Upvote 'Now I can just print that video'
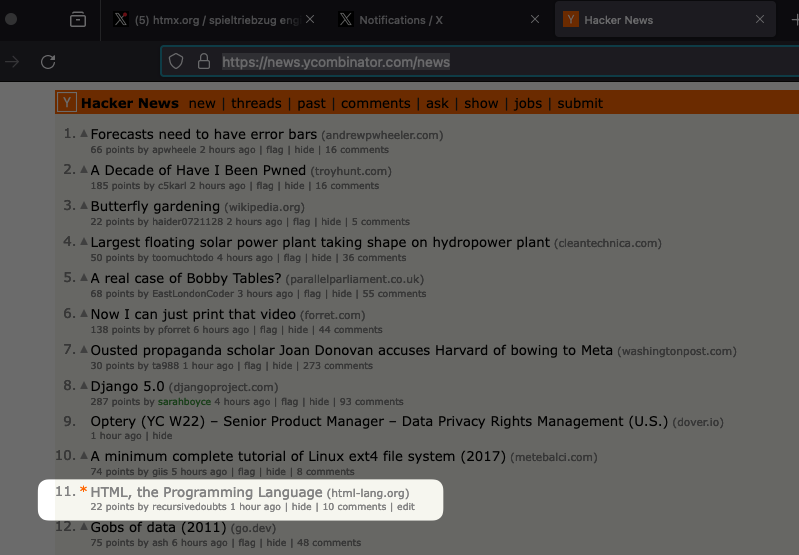Image resolution: width=799 pixels, height=555 pixels. (x=84, y=313)
